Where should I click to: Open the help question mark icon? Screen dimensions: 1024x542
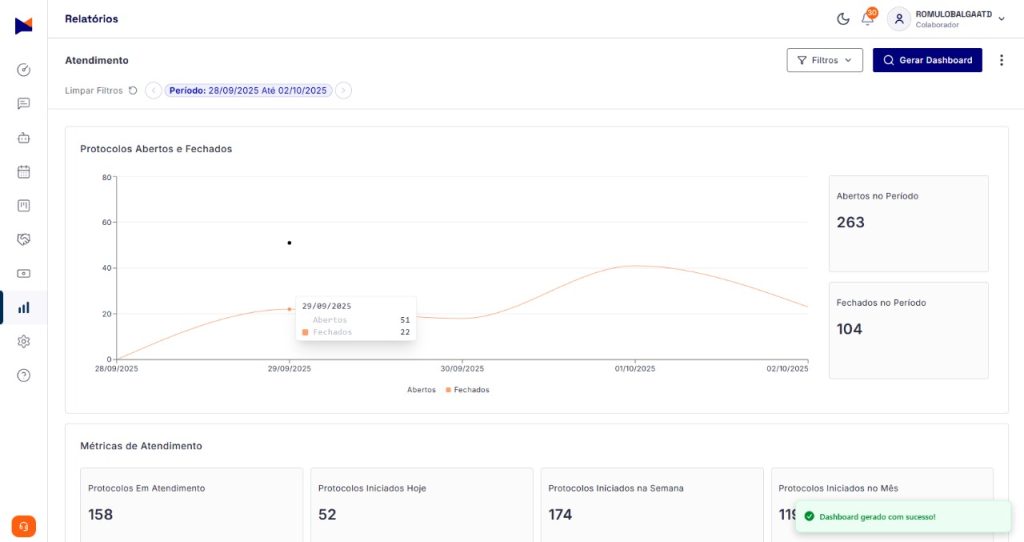point(24,376)
